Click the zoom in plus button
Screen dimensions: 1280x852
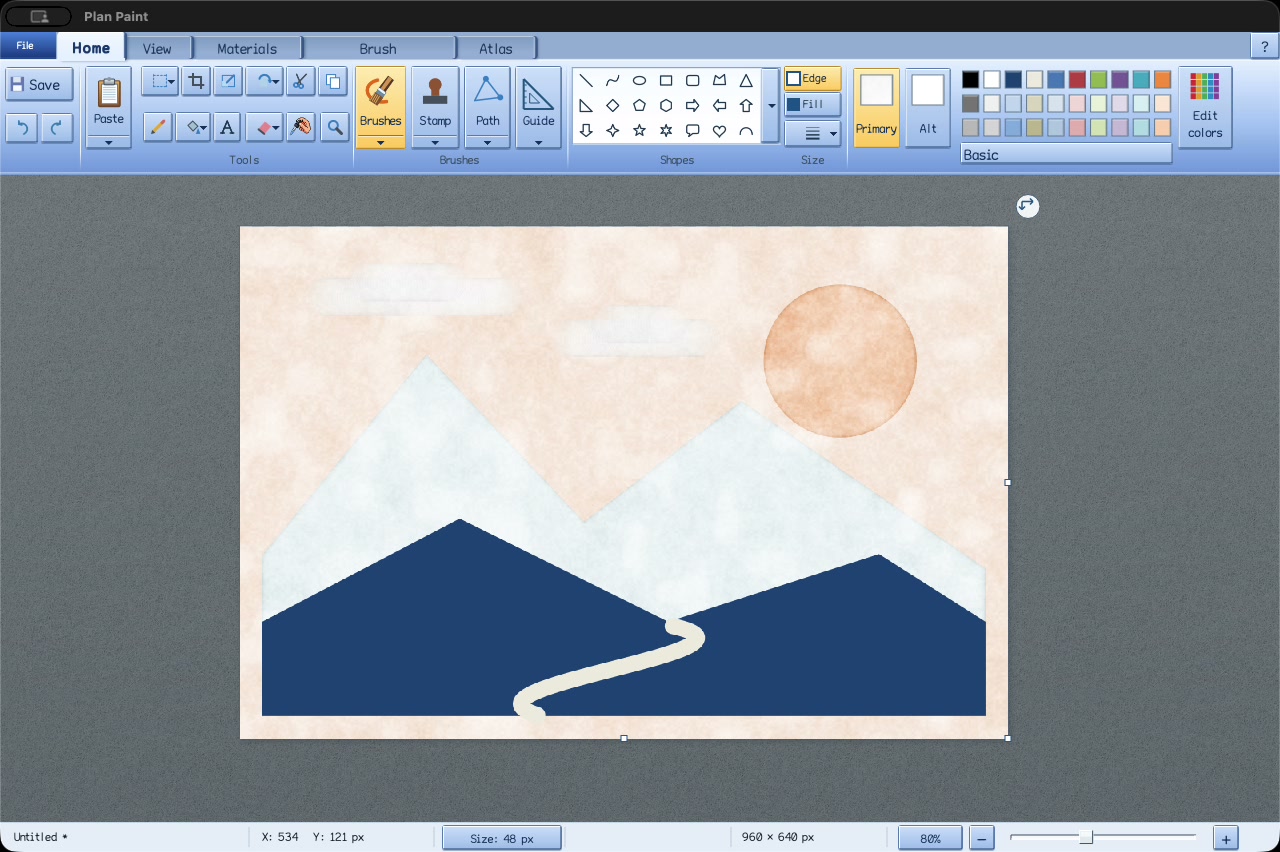point(1226,838)
